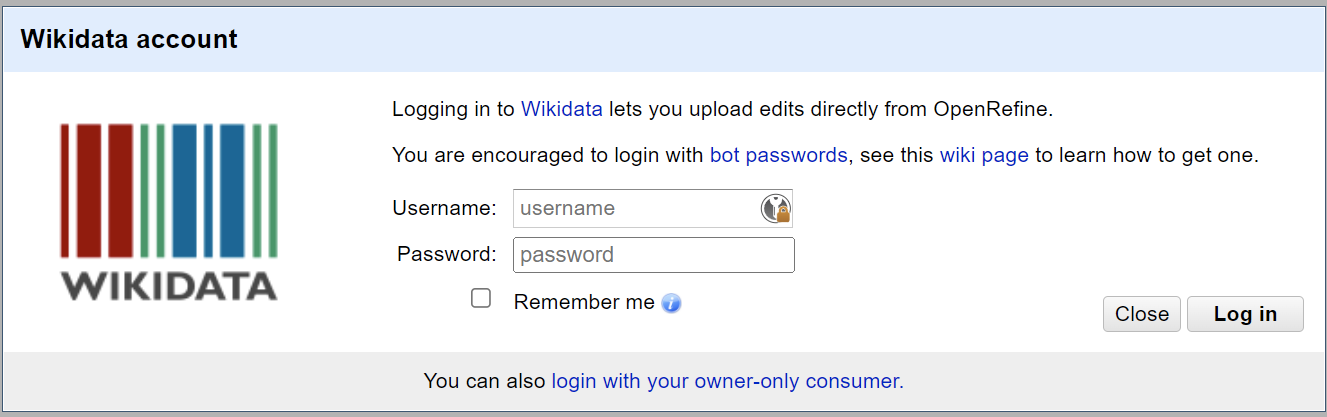
Task: Click the WIKIDATA wordmark under the logo
Action: pyautogui.click(x=168, y=286)
